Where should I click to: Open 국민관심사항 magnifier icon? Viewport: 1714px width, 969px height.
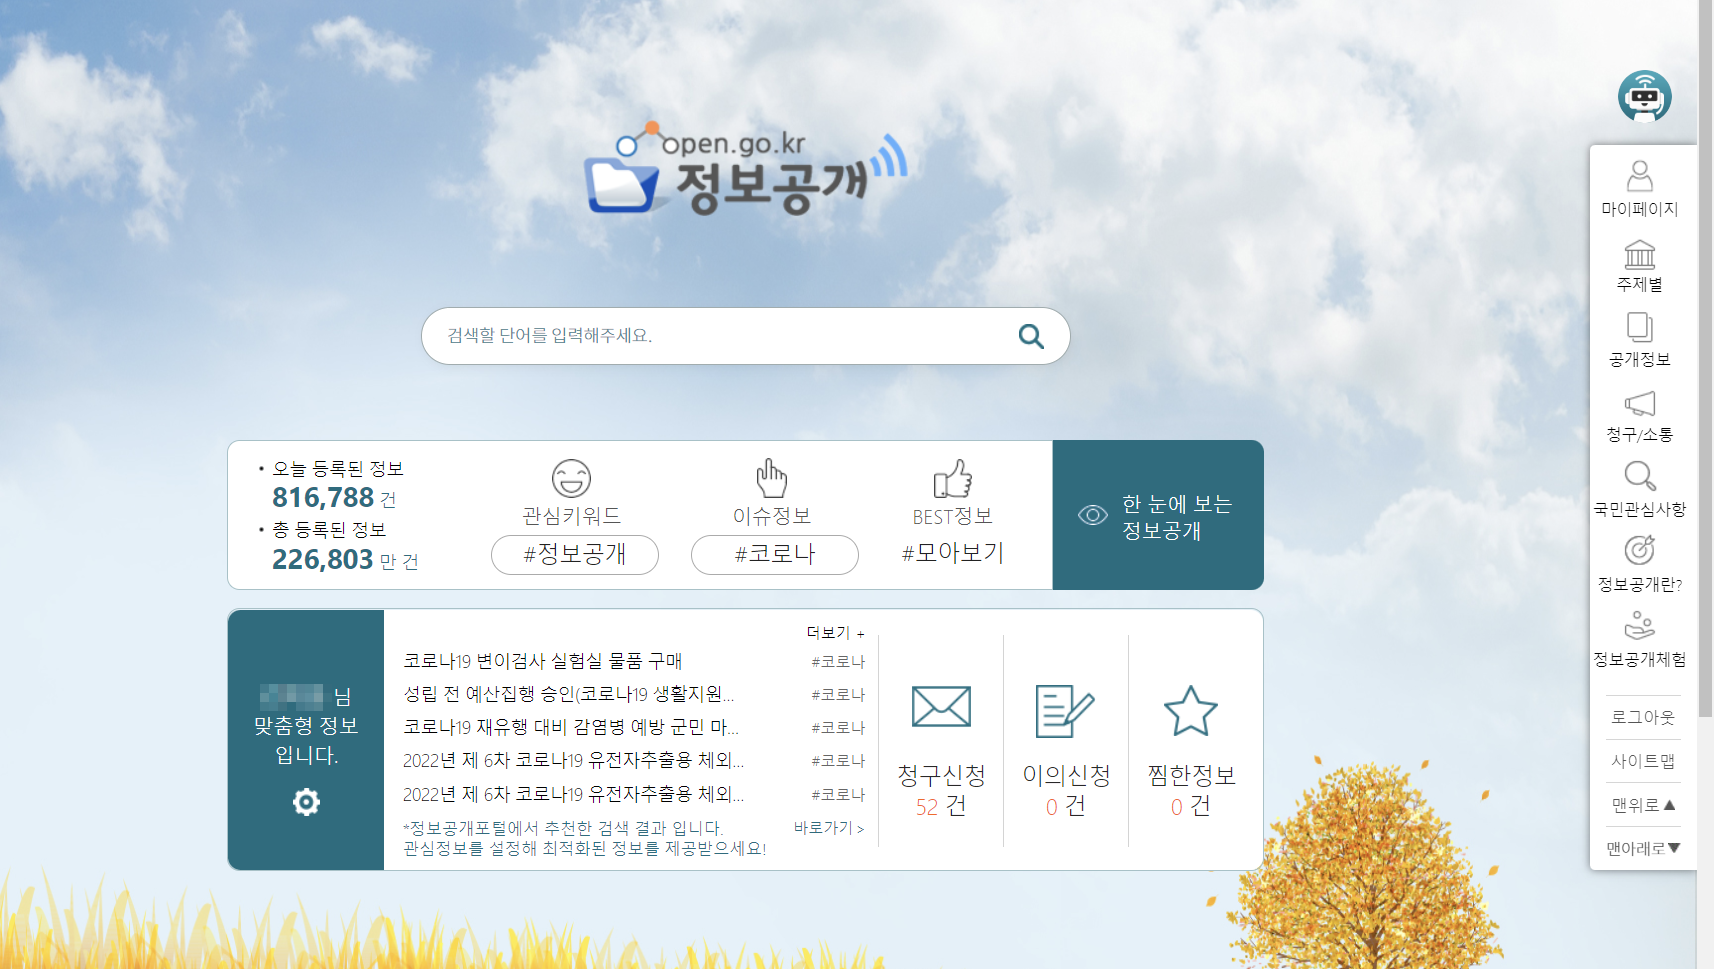click(x=1640, y=476)
